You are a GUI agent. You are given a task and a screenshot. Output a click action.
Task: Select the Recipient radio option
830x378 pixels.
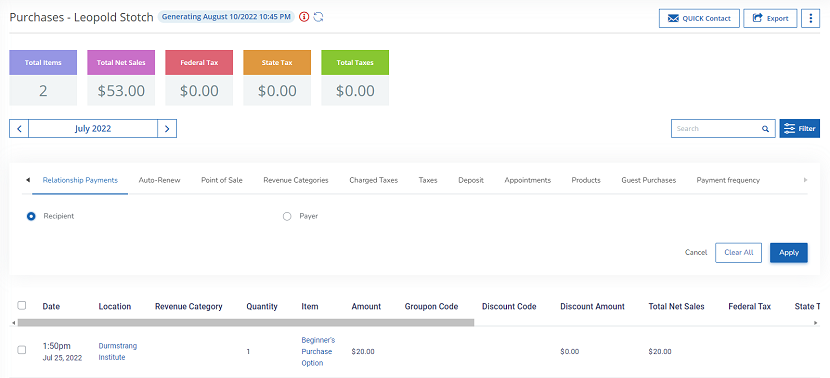(31, 216)
